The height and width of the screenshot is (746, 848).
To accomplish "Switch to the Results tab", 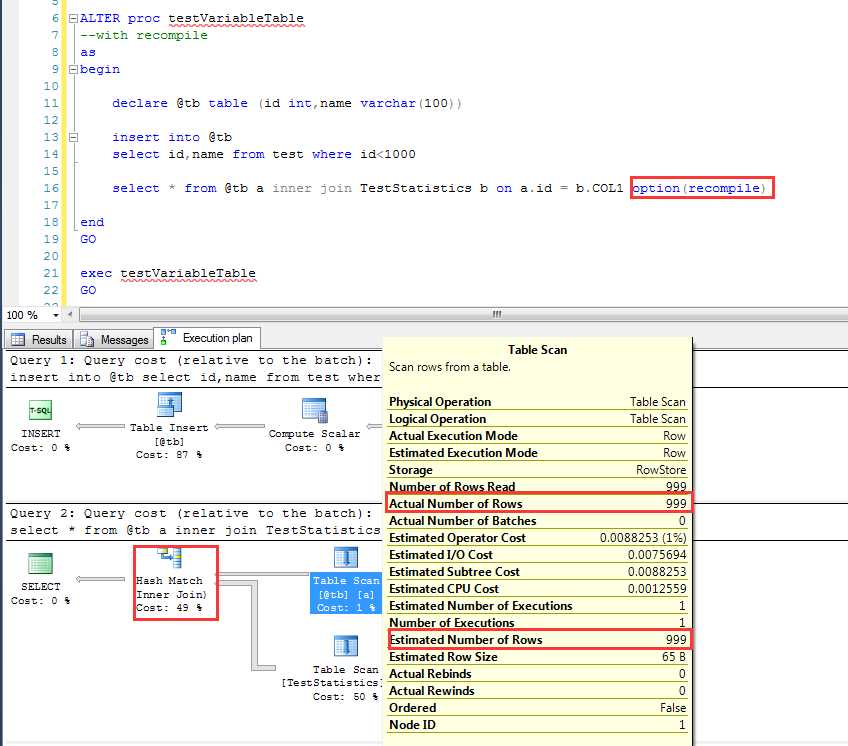I will (40, 339).
